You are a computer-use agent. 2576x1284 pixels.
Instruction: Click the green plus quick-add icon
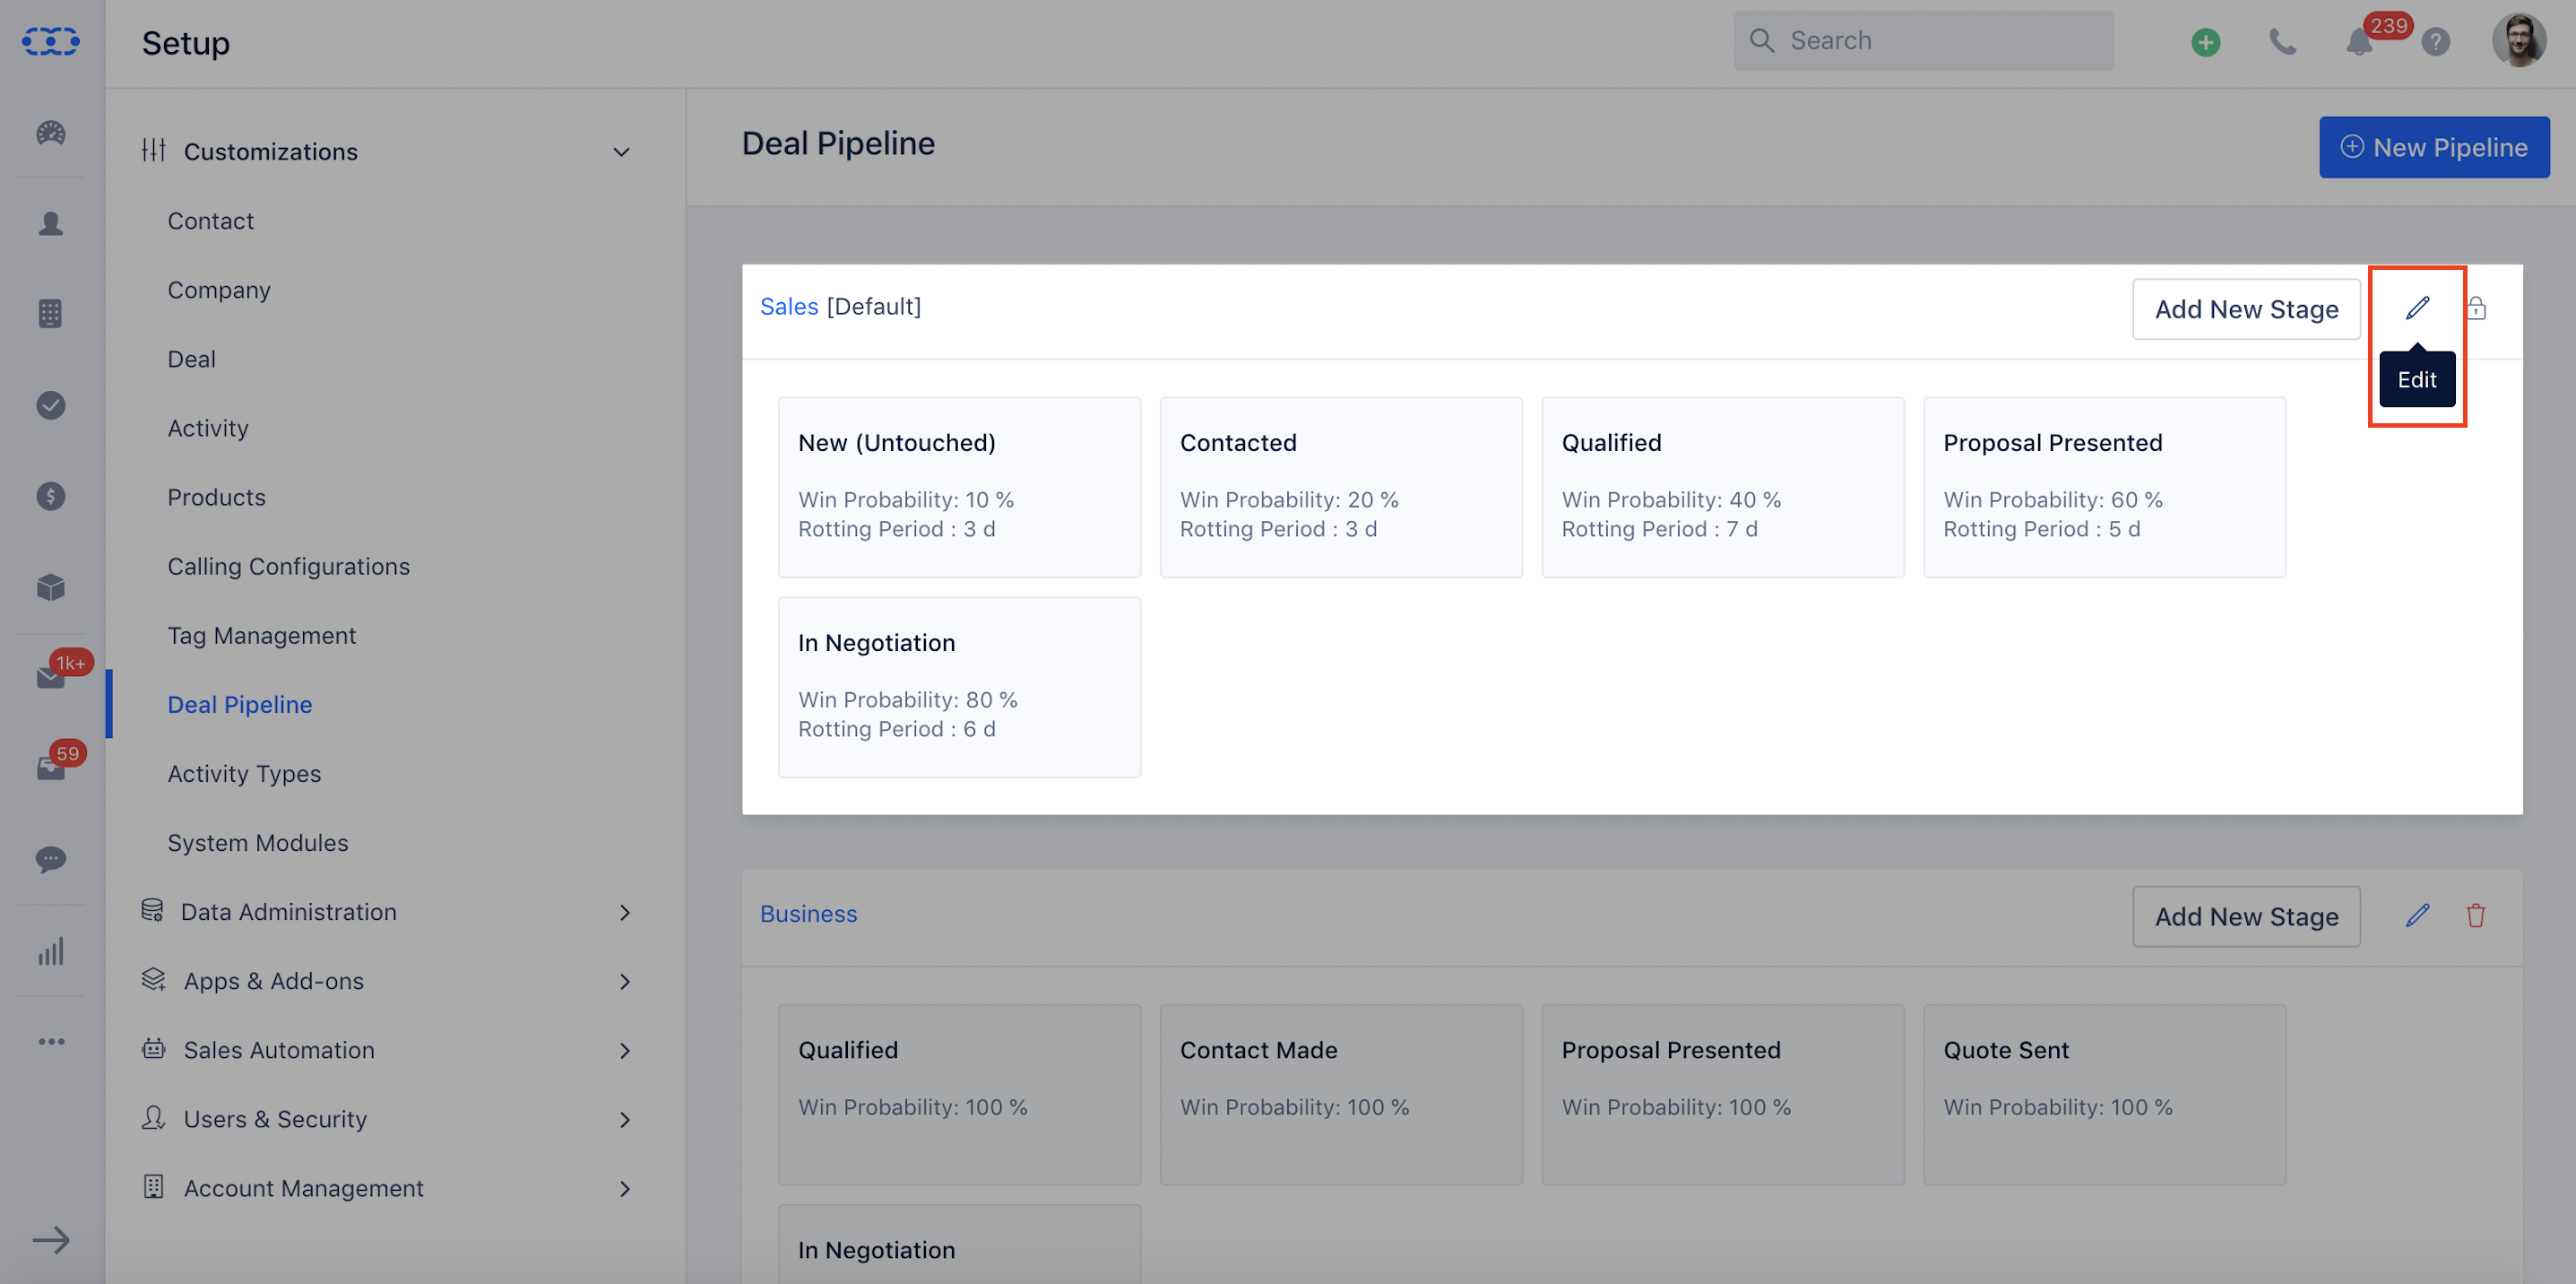click(2206, 42)
